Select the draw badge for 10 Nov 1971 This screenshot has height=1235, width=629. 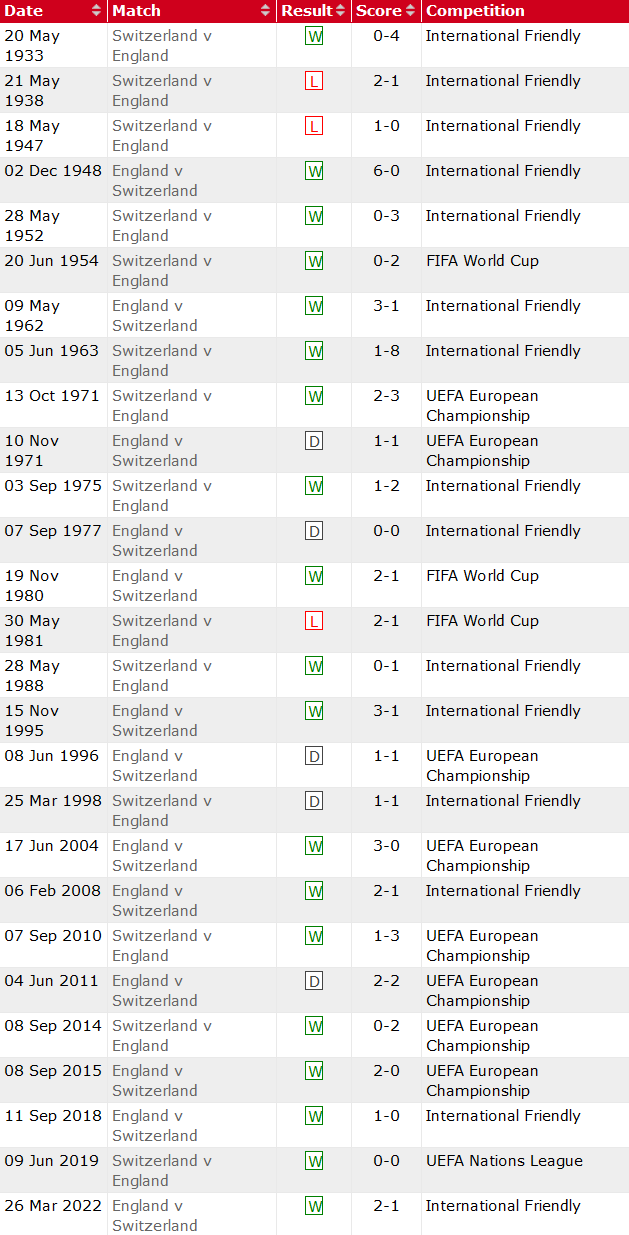pyautogui.click(x=314, y=441)
